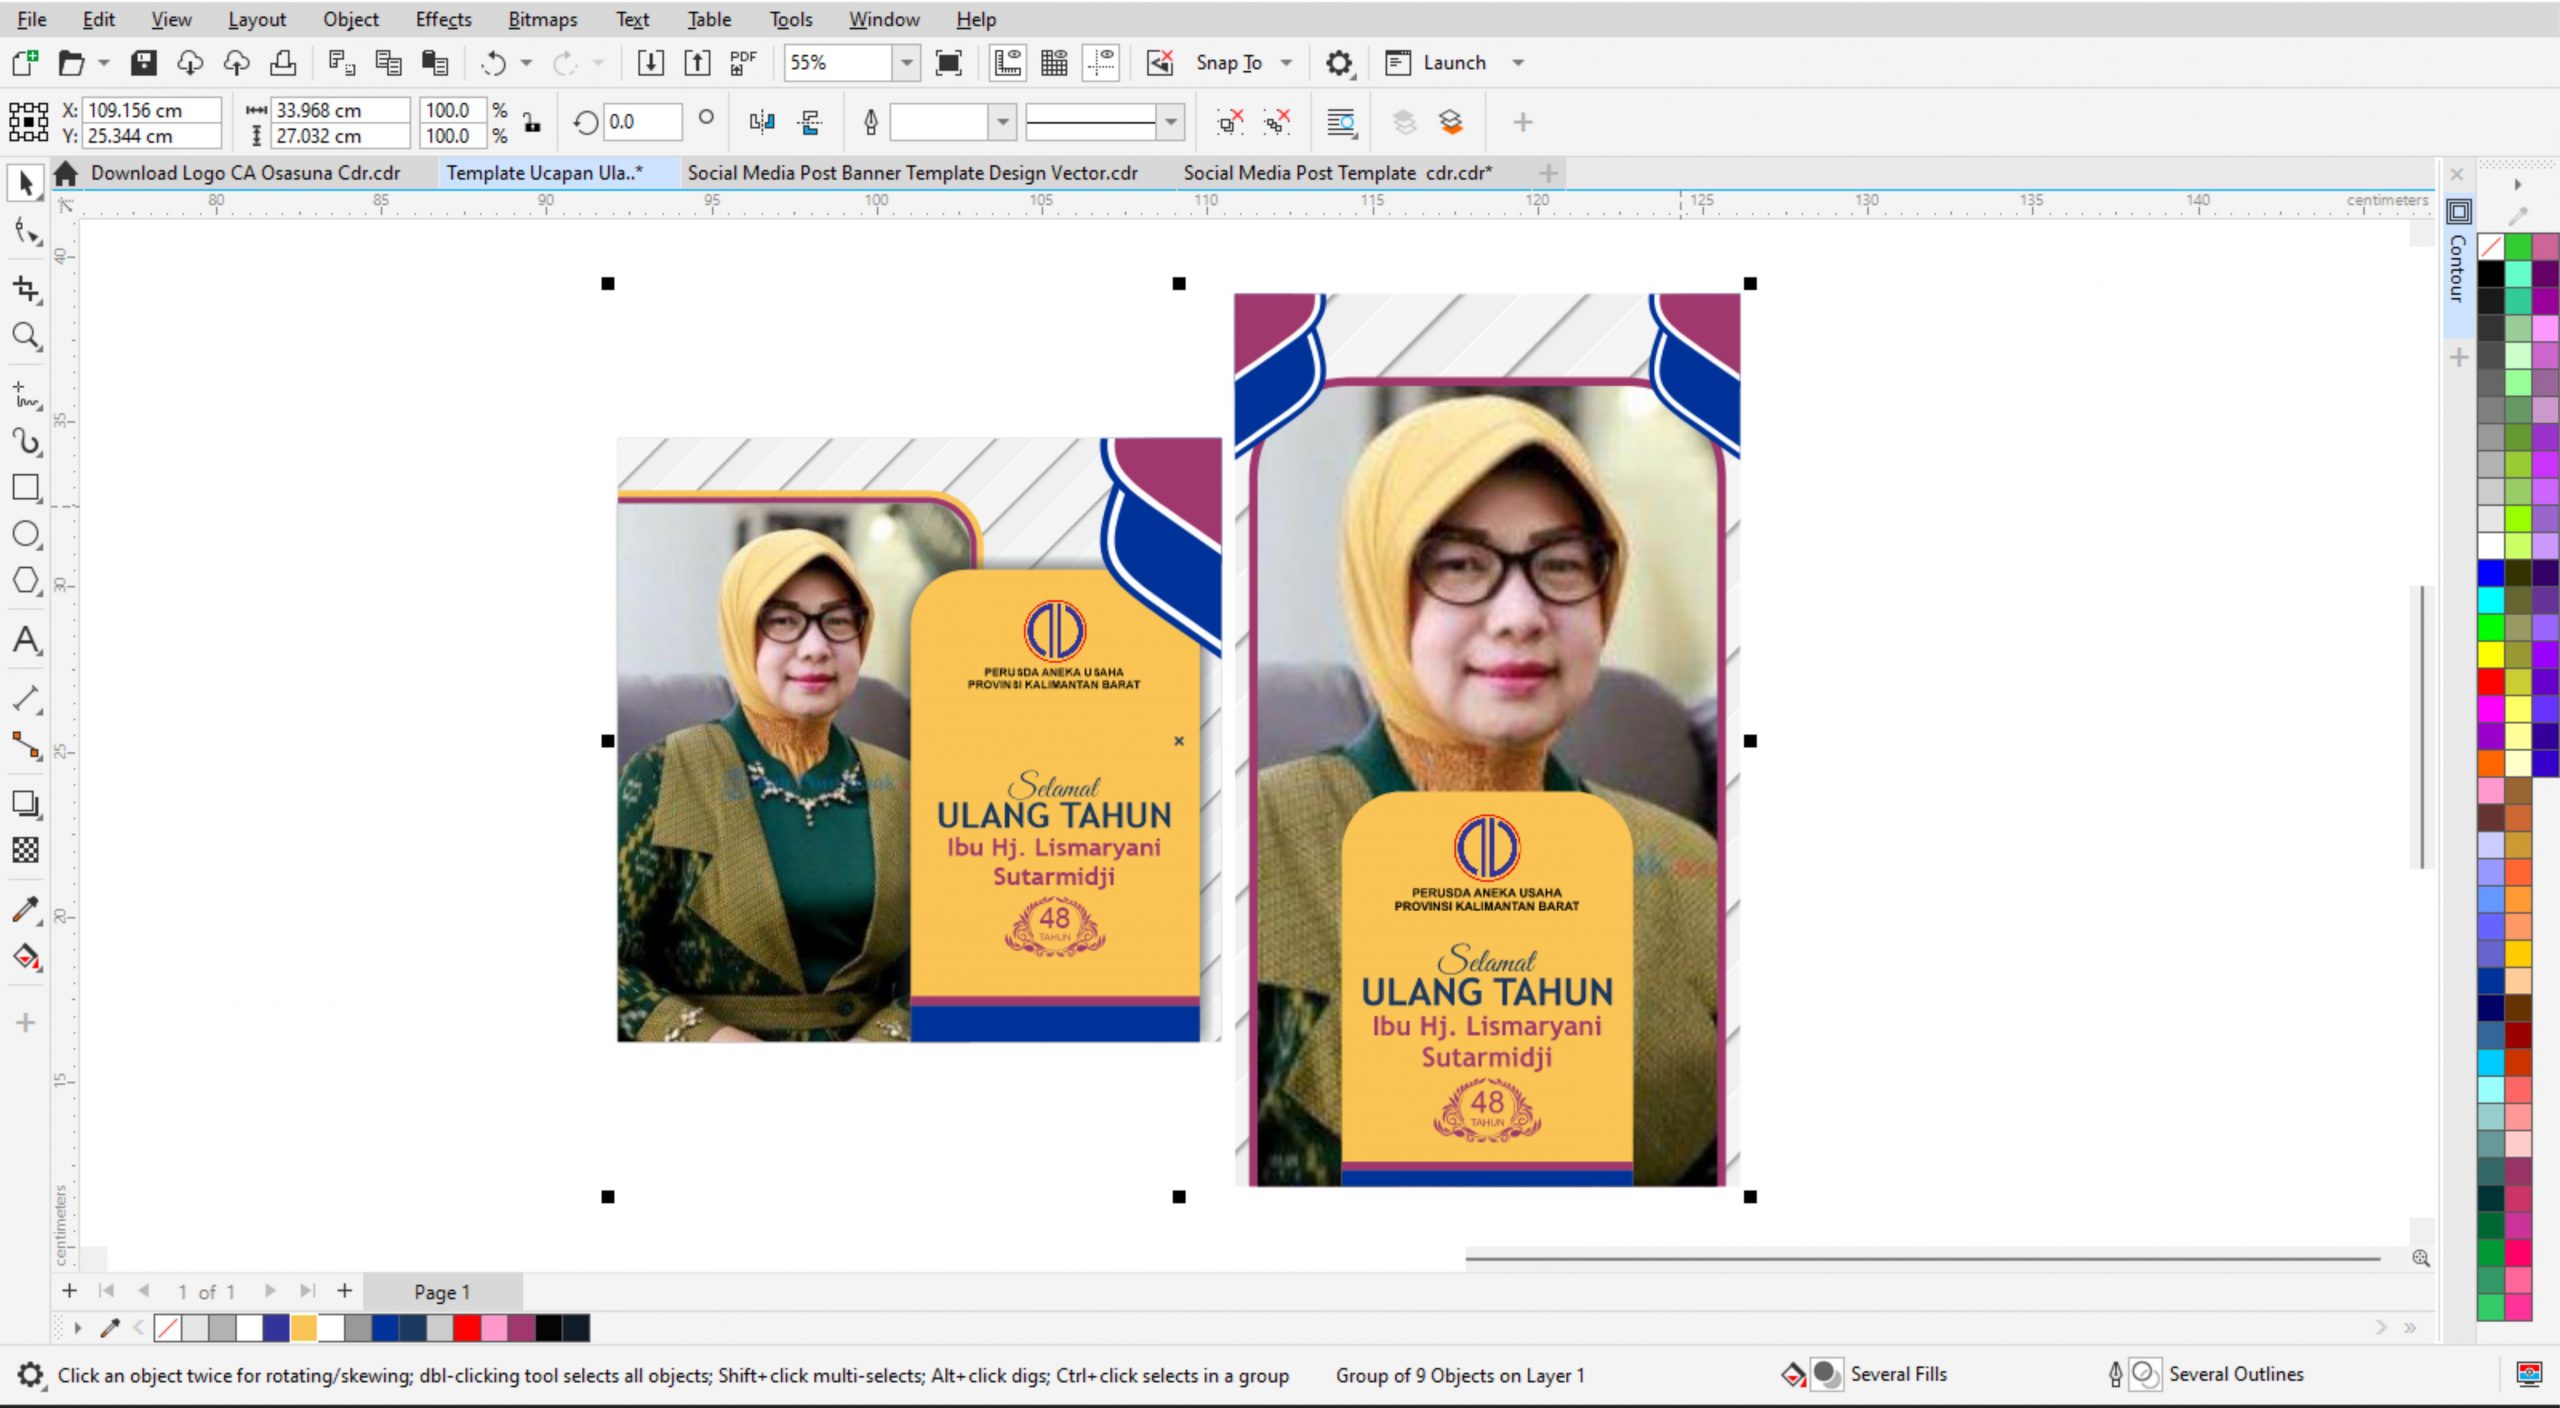Image resolution: width=2560 pixels, height=1408 pixels.
Task: Click the X position input field
Action: tap(151, 110)
